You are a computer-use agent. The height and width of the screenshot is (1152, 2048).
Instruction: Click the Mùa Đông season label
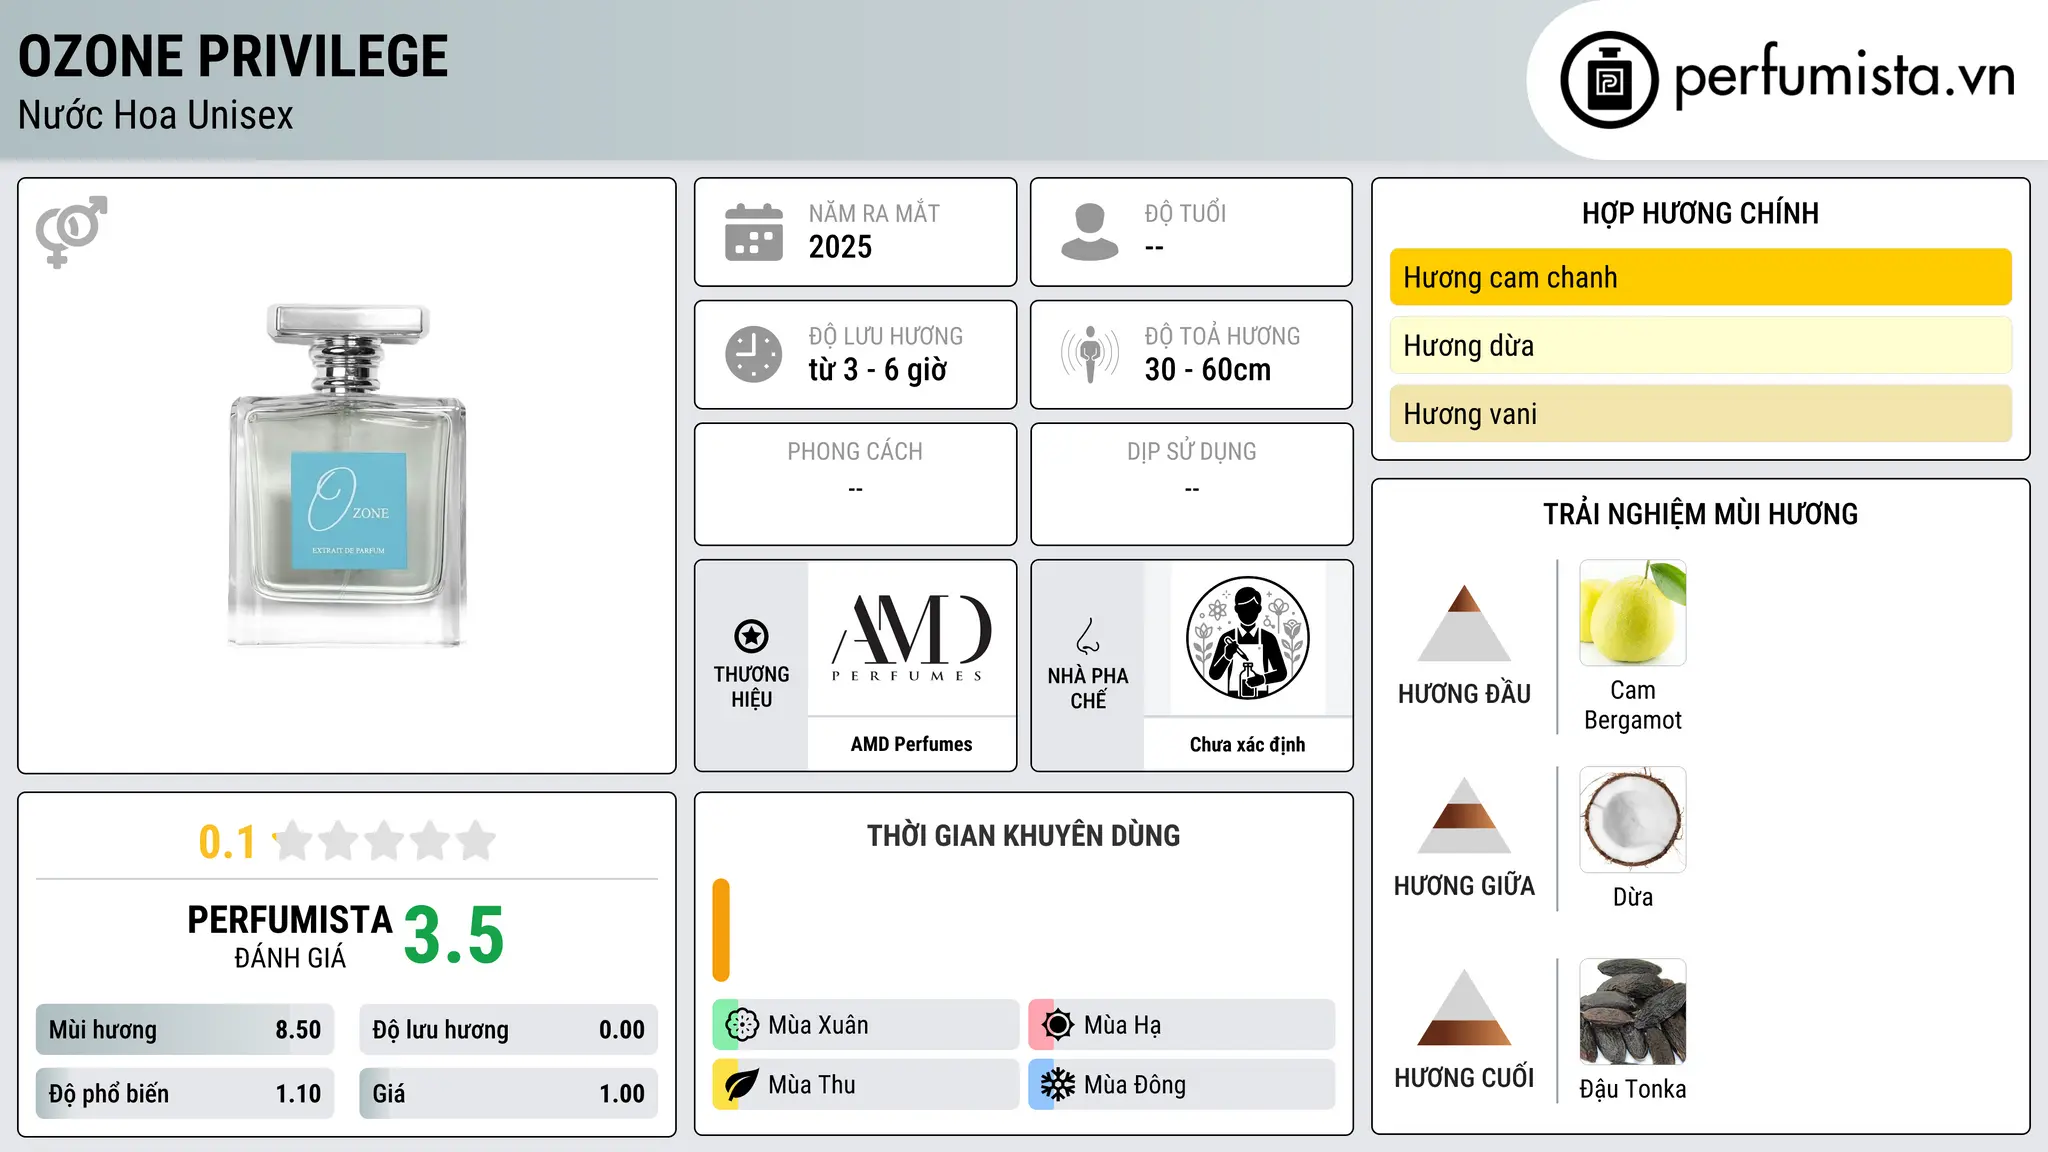click(1135, 1085)
